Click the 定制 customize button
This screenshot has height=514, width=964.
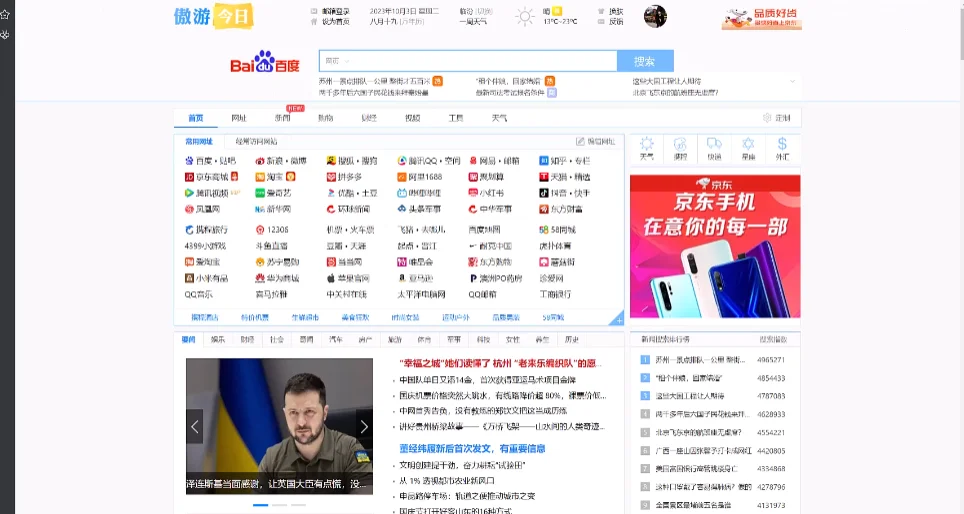pyautogui.click(x=777, y=118)
